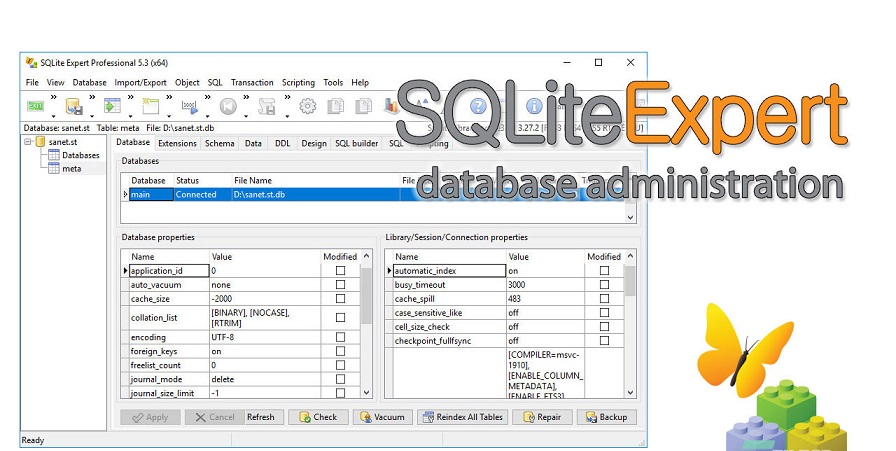Switch to the Extensions tab
Screen dimensions: 896x451
click(x=177, y=143)
